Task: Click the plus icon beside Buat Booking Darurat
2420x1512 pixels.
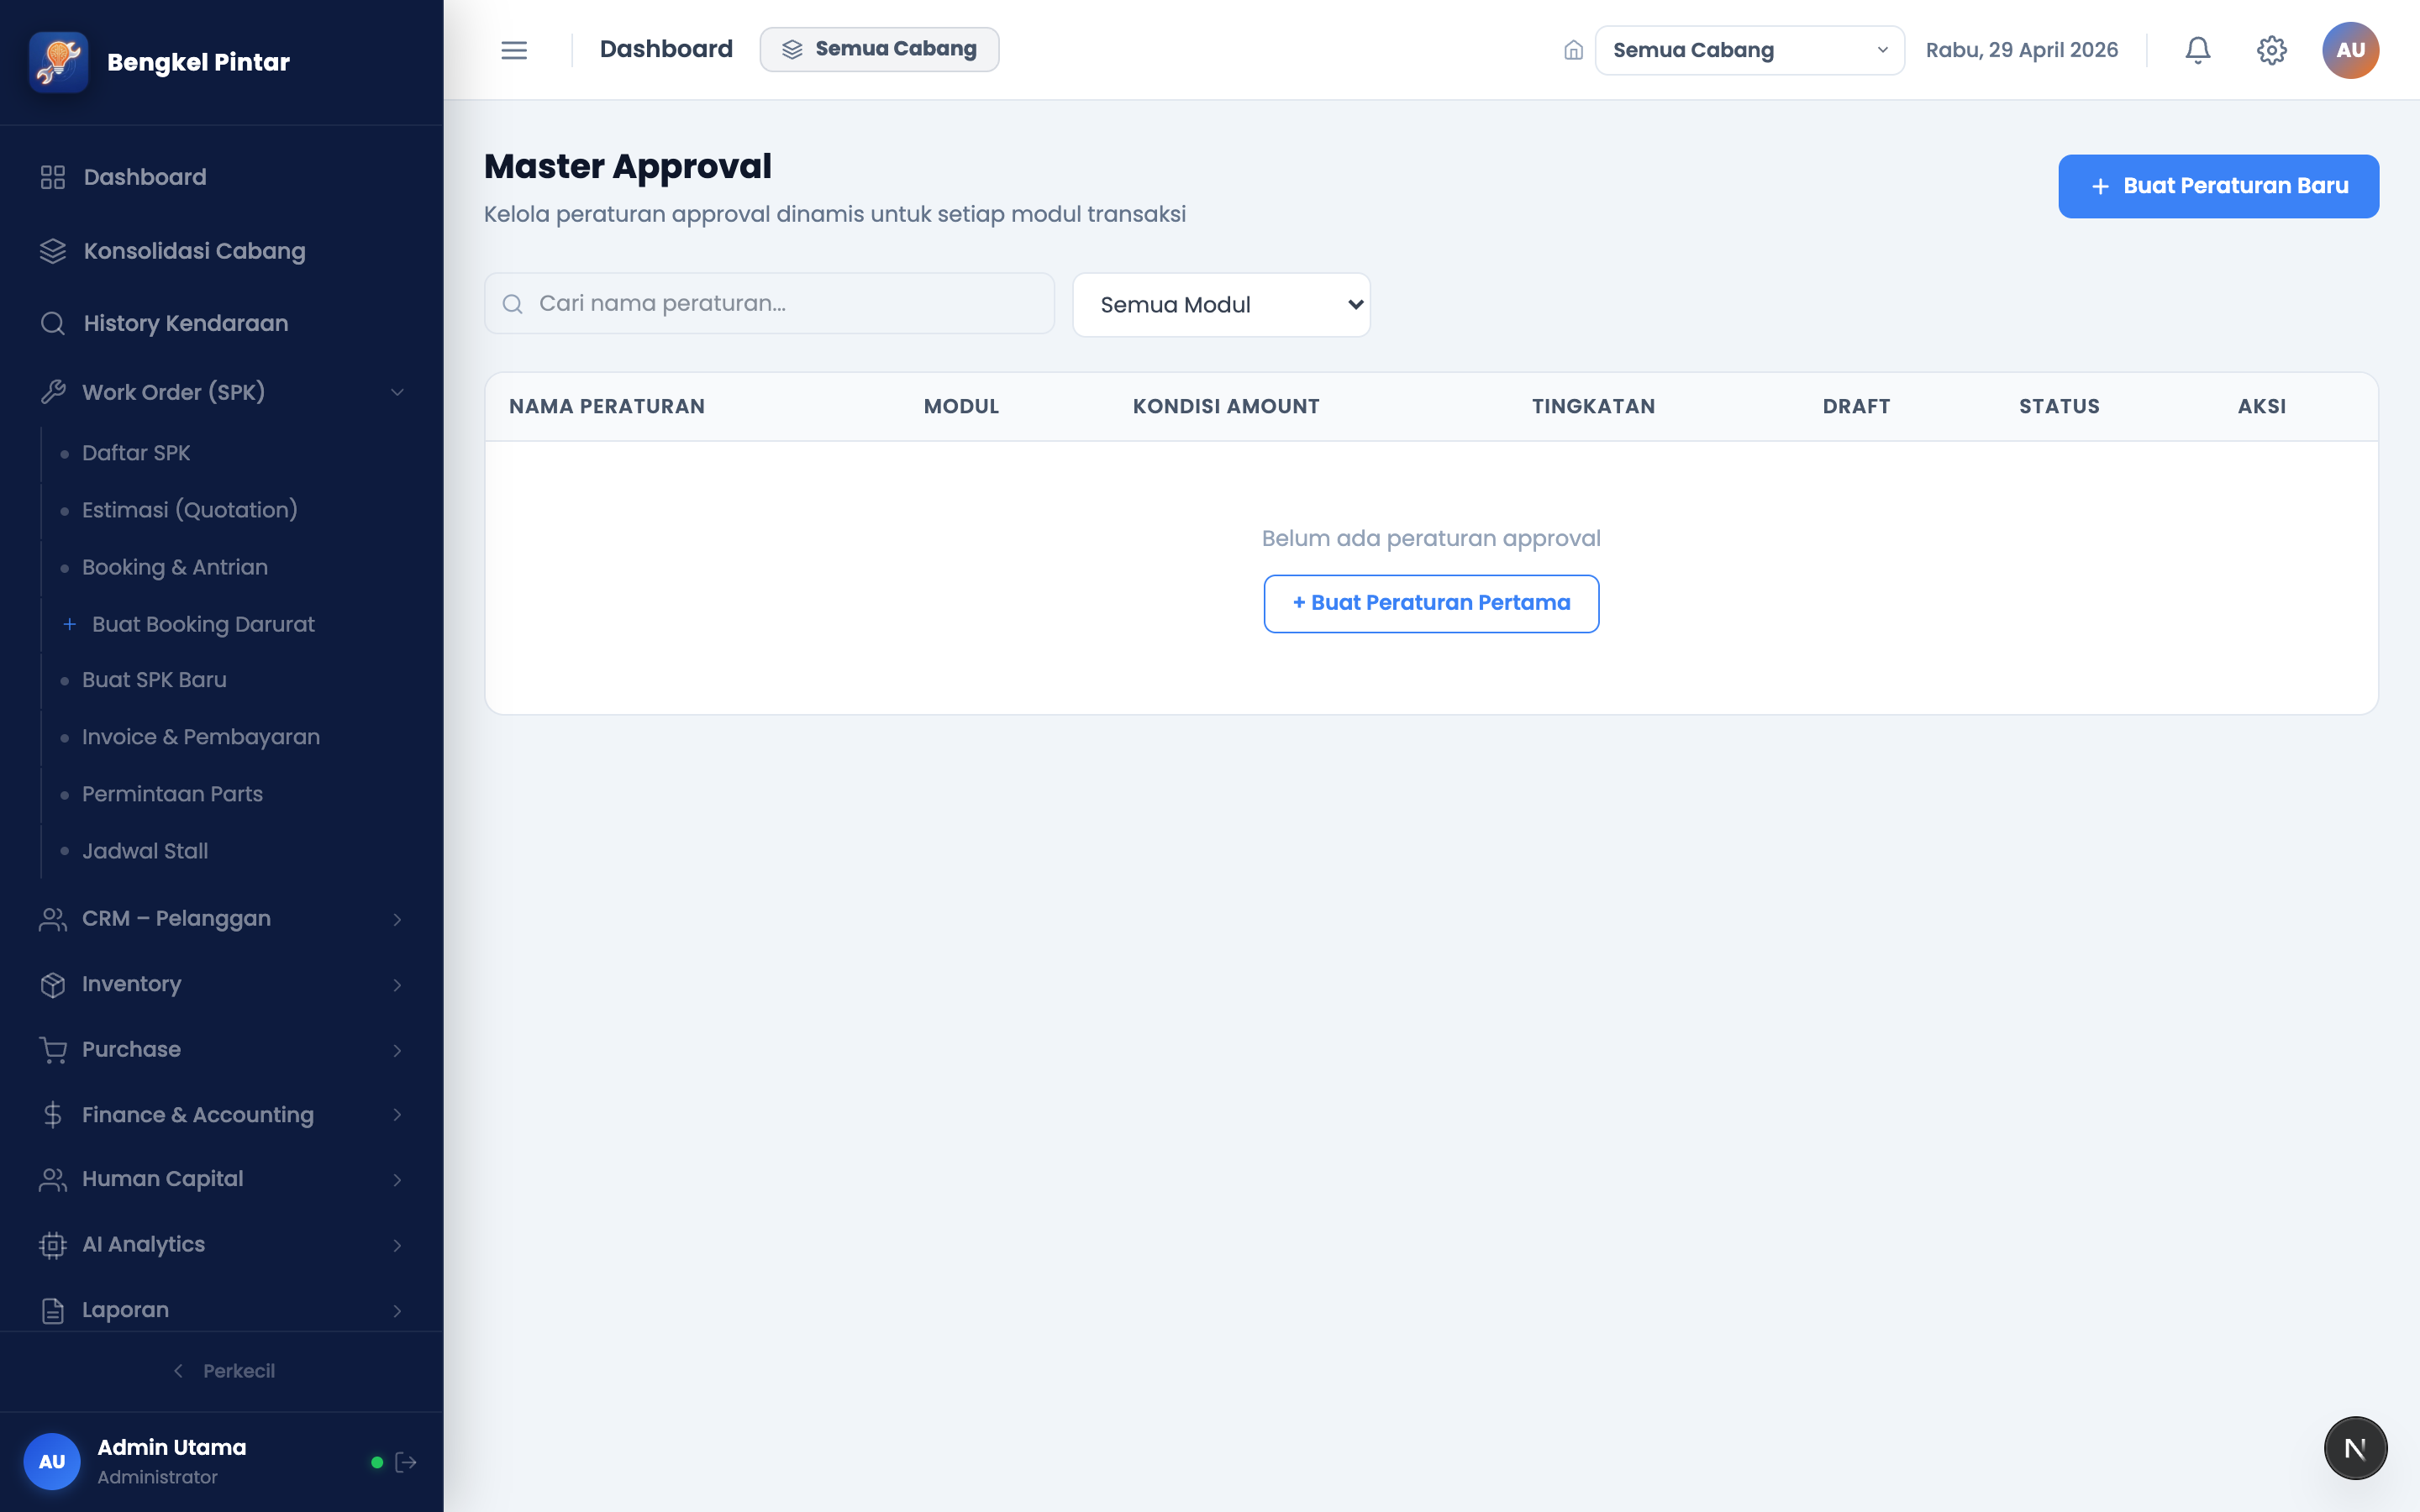Action: click(x=70, y=624)
